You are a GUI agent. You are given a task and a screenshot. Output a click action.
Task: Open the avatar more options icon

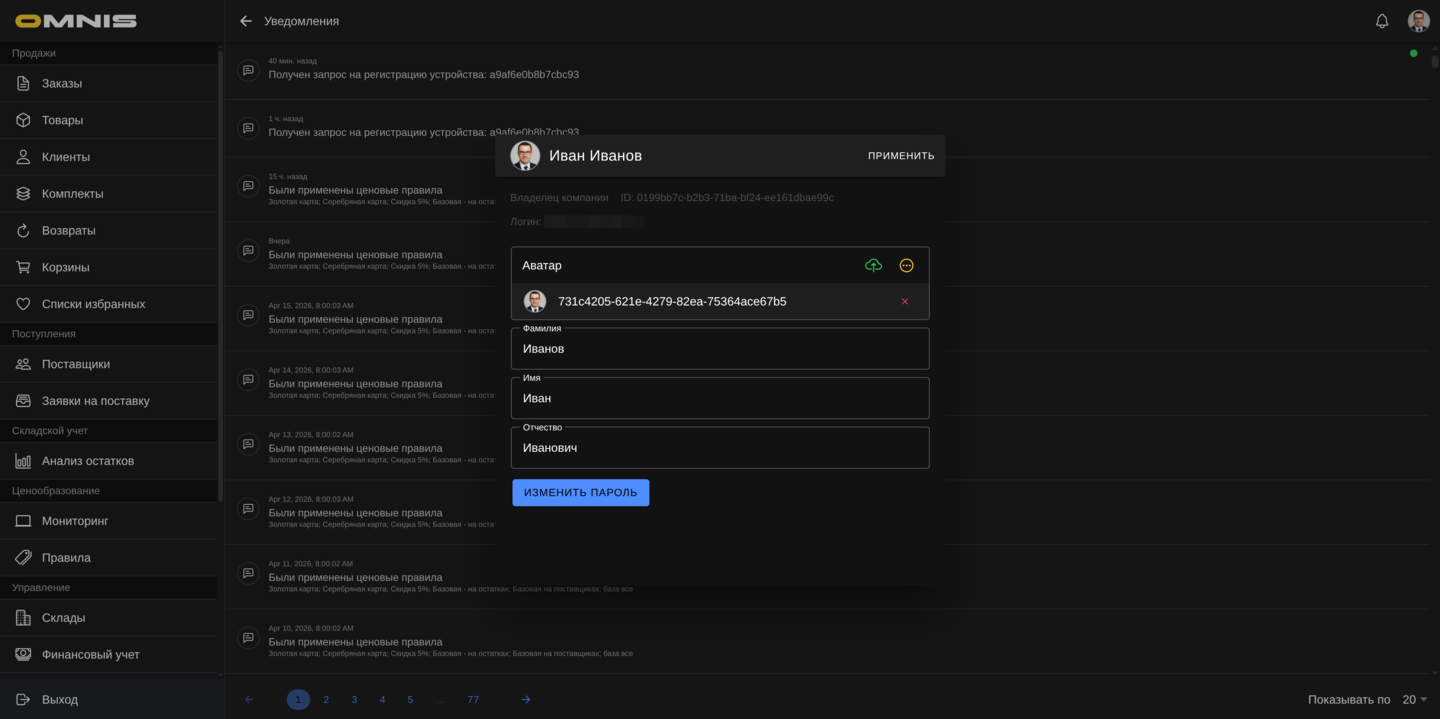906,265
